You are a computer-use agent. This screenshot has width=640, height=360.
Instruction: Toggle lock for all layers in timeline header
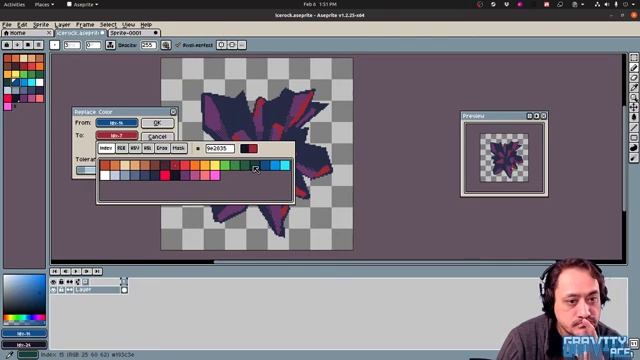(61, 282)
